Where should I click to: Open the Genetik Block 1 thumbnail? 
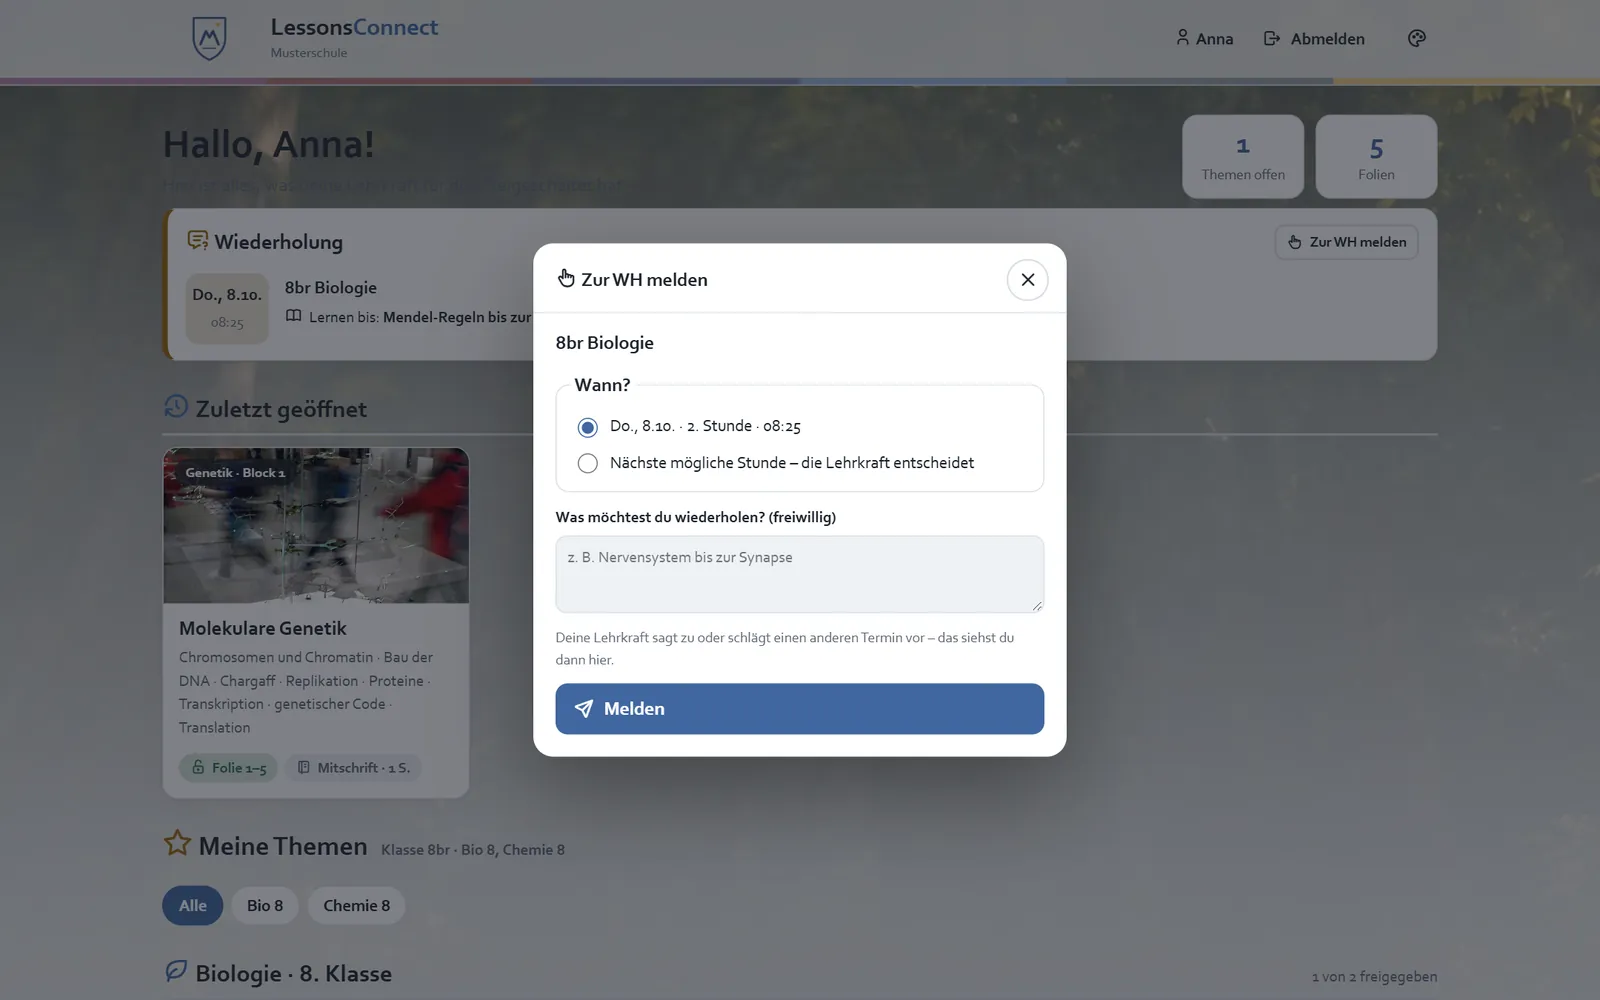point(316,526)
